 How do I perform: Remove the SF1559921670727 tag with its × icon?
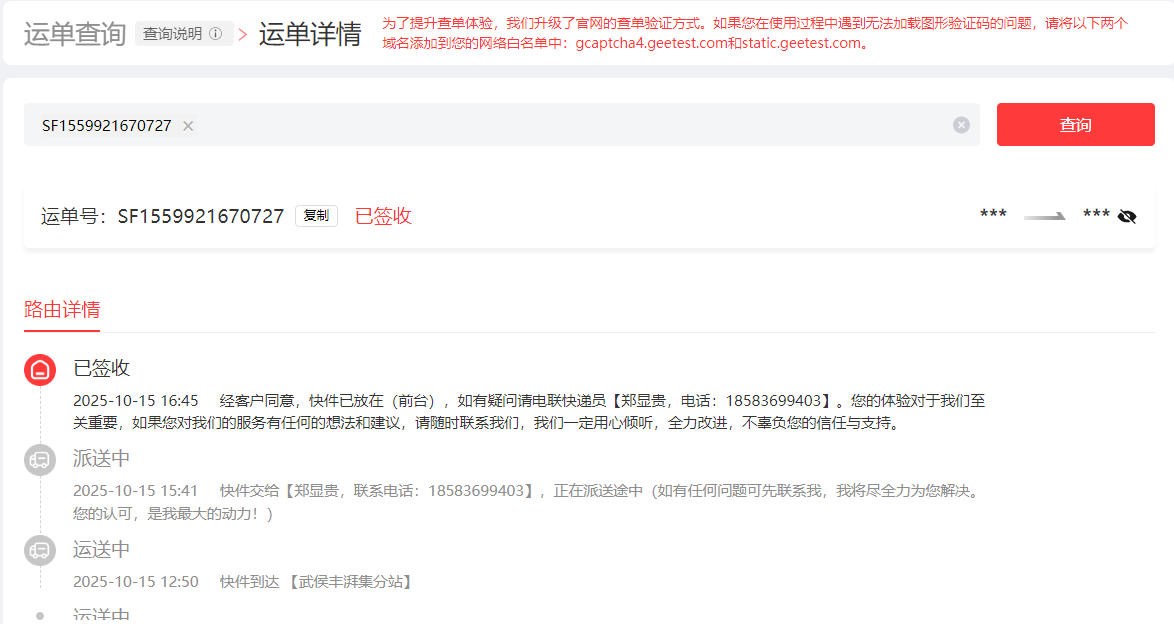[x=188, y=126]
